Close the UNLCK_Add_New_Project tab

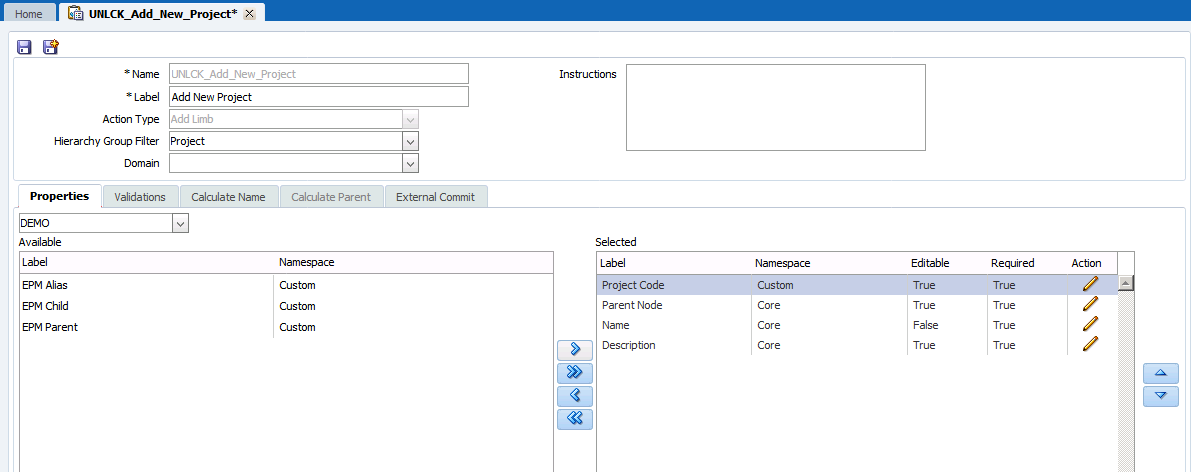tap(249, 14)
